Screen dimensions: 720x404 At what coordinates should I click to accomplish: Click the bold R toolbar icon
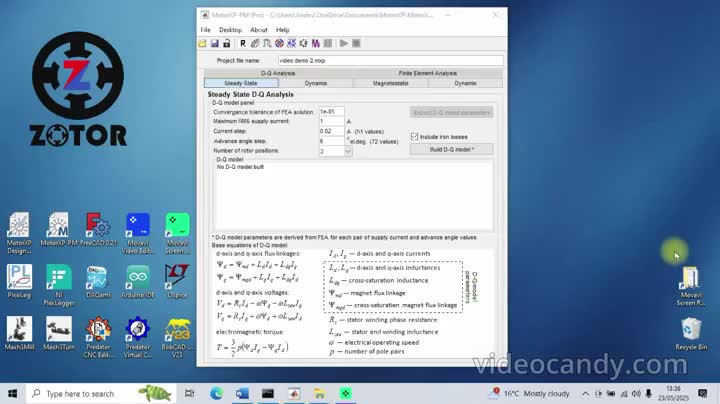point(243,44)
